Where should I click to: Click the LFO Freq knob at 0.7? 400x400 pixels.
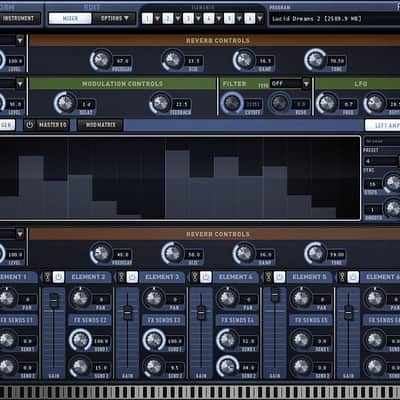[x=327, y=103]
